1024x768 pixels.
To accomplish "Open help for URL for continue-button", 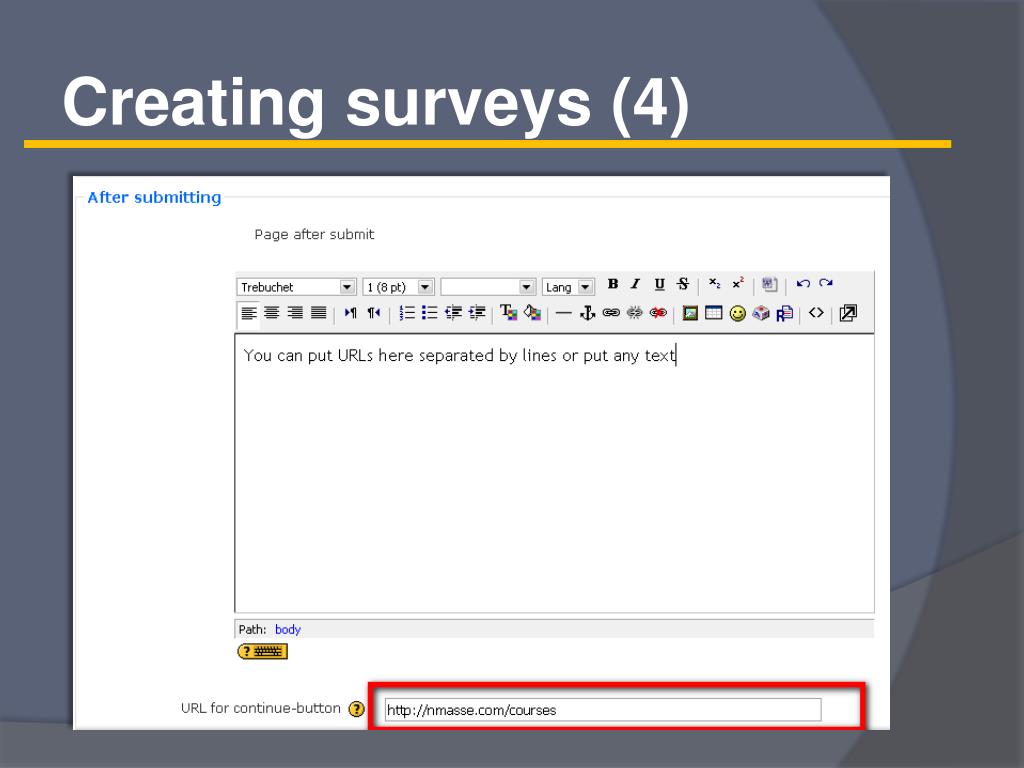I will (356, 709).
